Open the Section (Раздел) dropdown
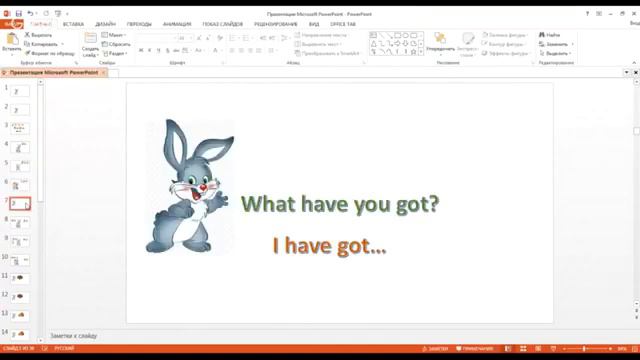640x360 pixels. coord(115,53)
